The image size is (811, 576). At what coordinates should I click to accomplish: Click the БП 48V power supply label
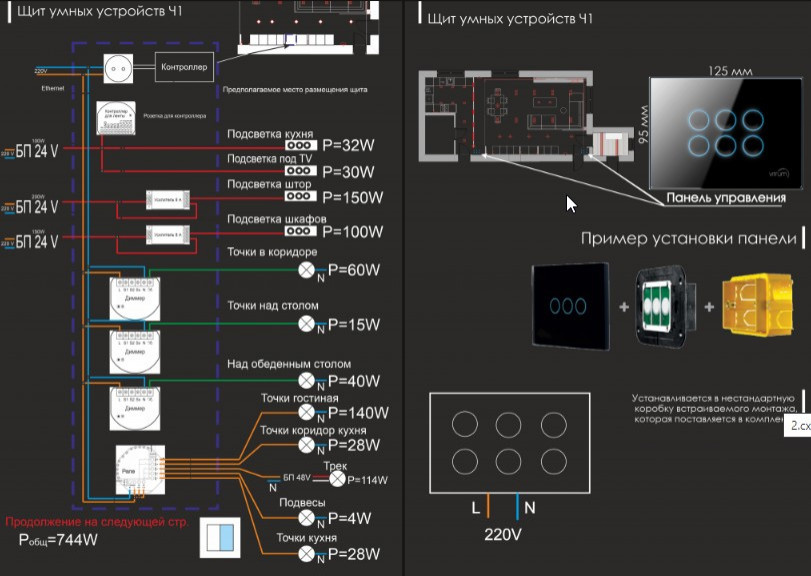296,478
